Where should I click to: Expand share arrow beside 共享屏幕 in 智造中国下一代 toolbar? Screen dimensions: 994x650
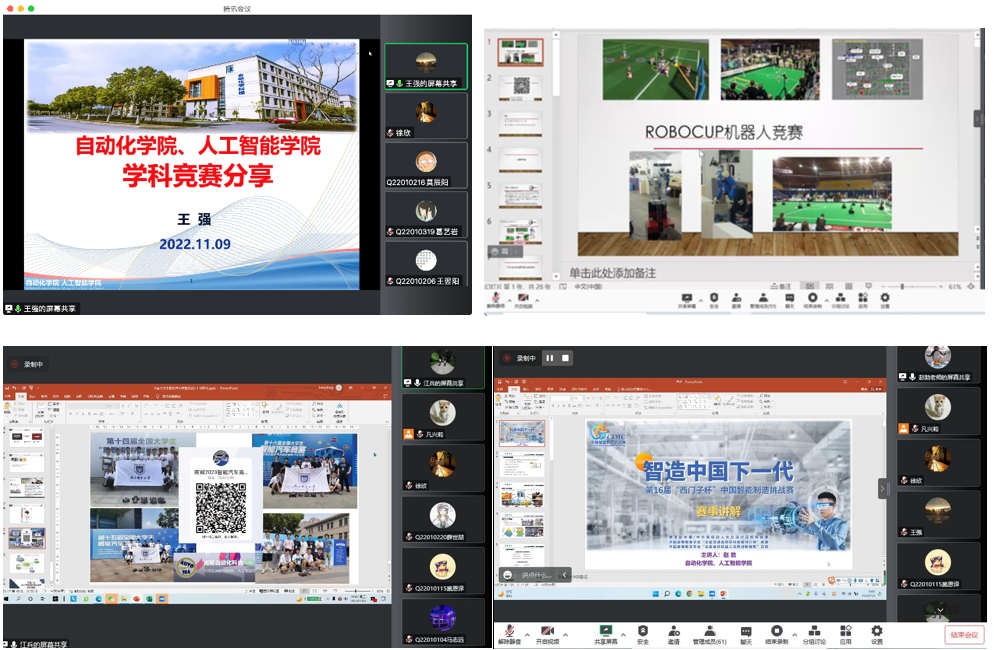click(x=623, y=634)
